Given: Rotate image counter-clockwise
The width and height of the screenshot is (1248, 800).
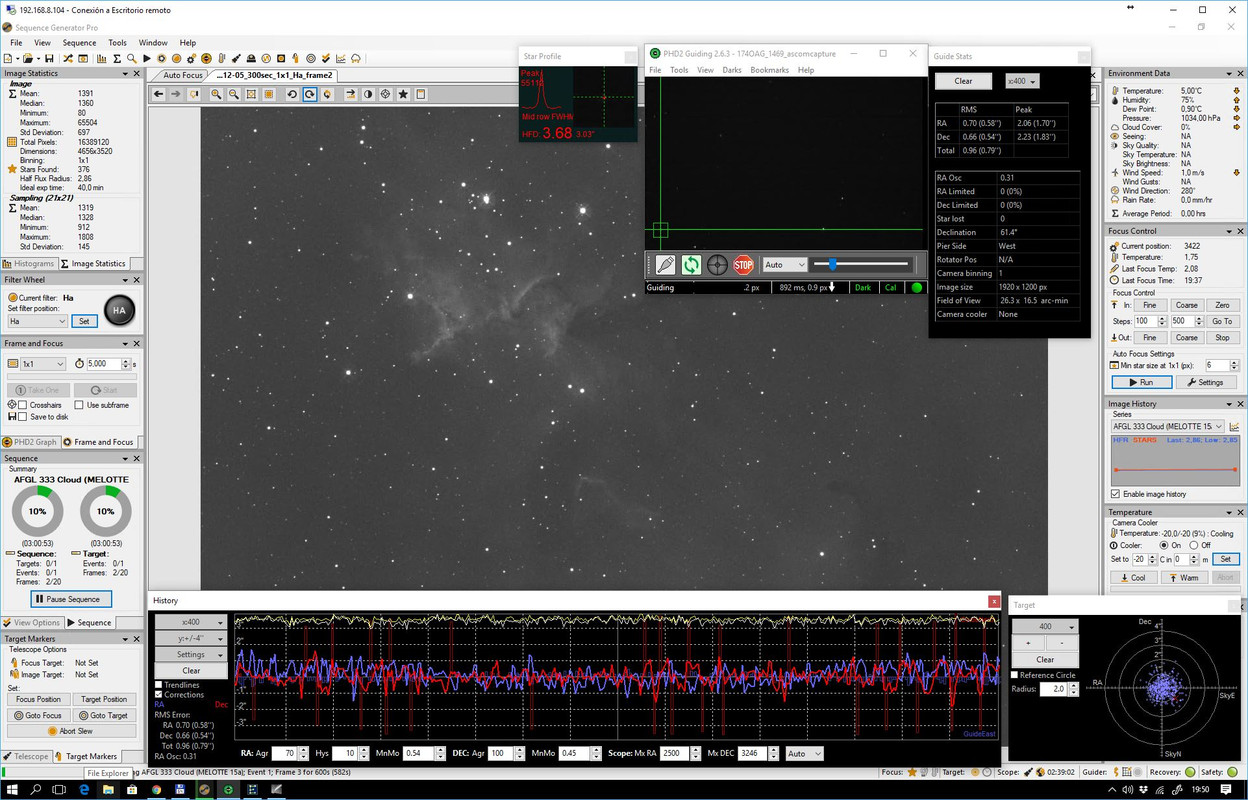Looking at the screenshot, I should click(292, 94).
